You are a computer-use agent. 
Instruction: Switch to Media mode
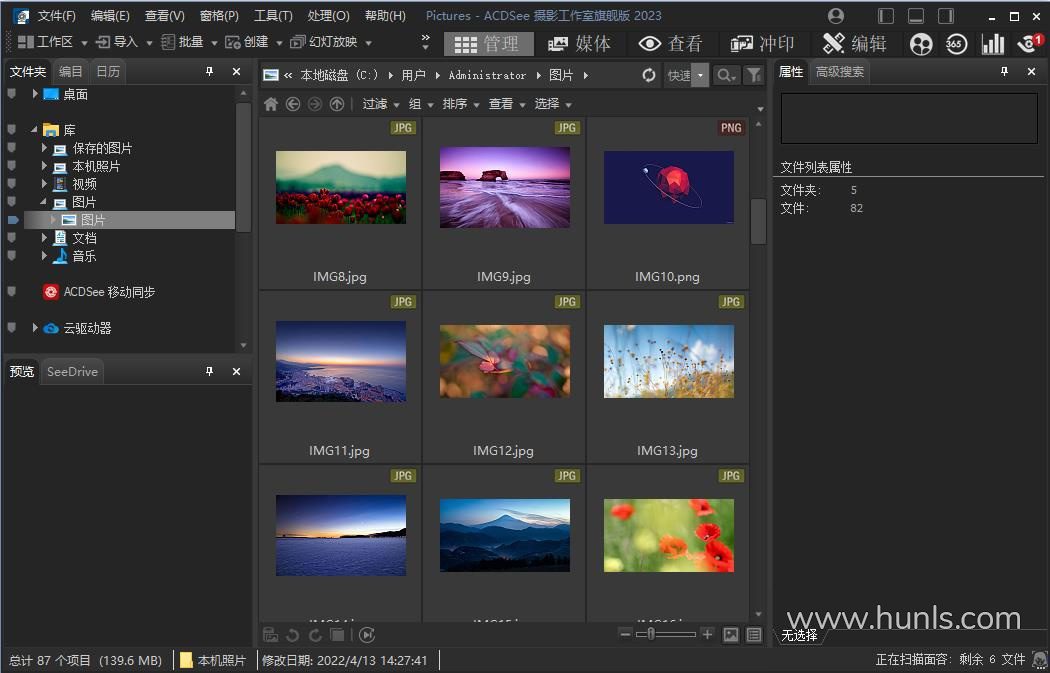[x=579, y=44]
